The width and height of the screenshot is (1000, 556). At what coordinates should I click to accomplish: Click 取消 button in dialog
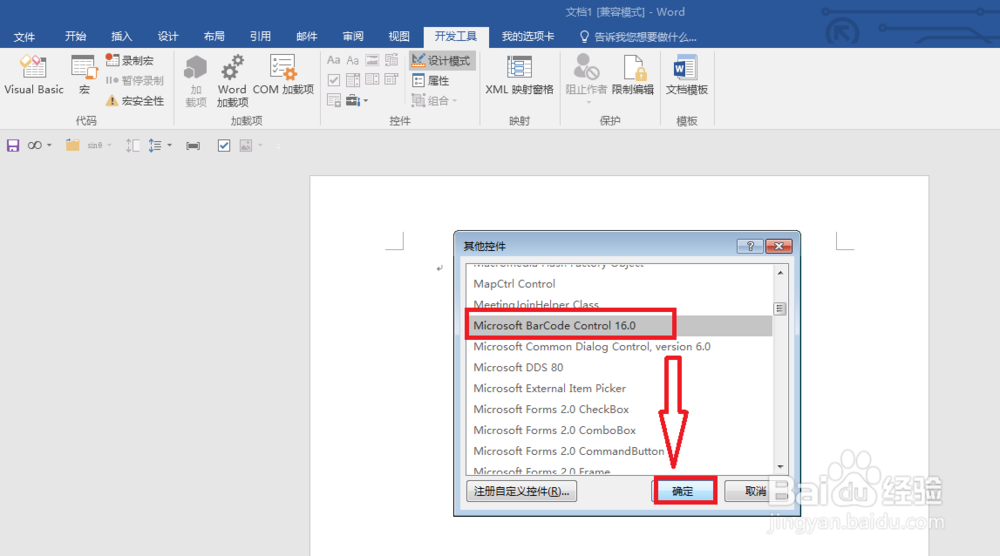click(755, 491)
